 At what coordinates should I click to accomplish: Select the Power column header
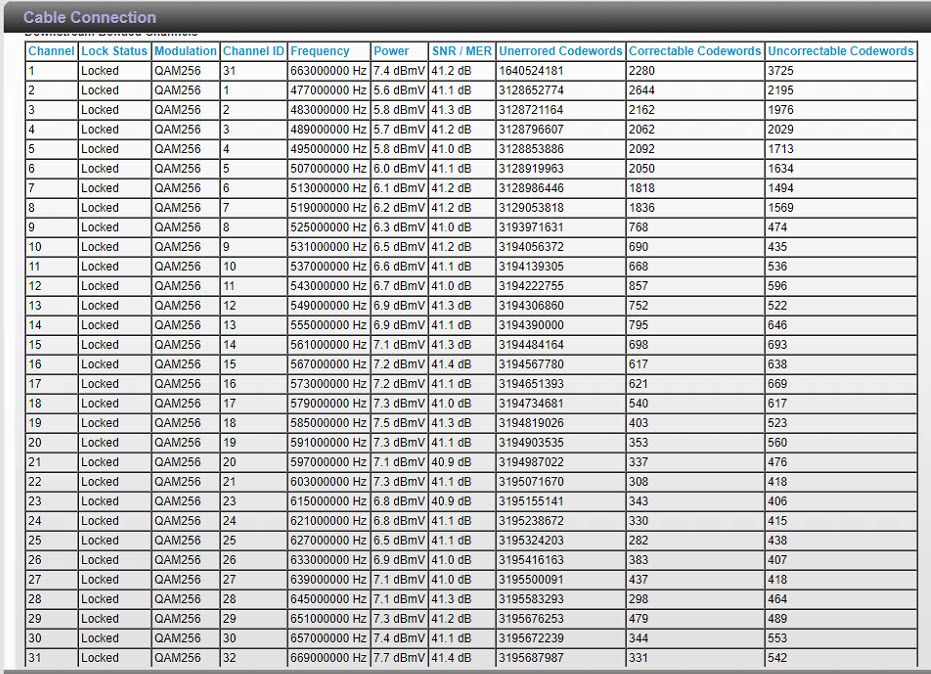tap(391, 51)
